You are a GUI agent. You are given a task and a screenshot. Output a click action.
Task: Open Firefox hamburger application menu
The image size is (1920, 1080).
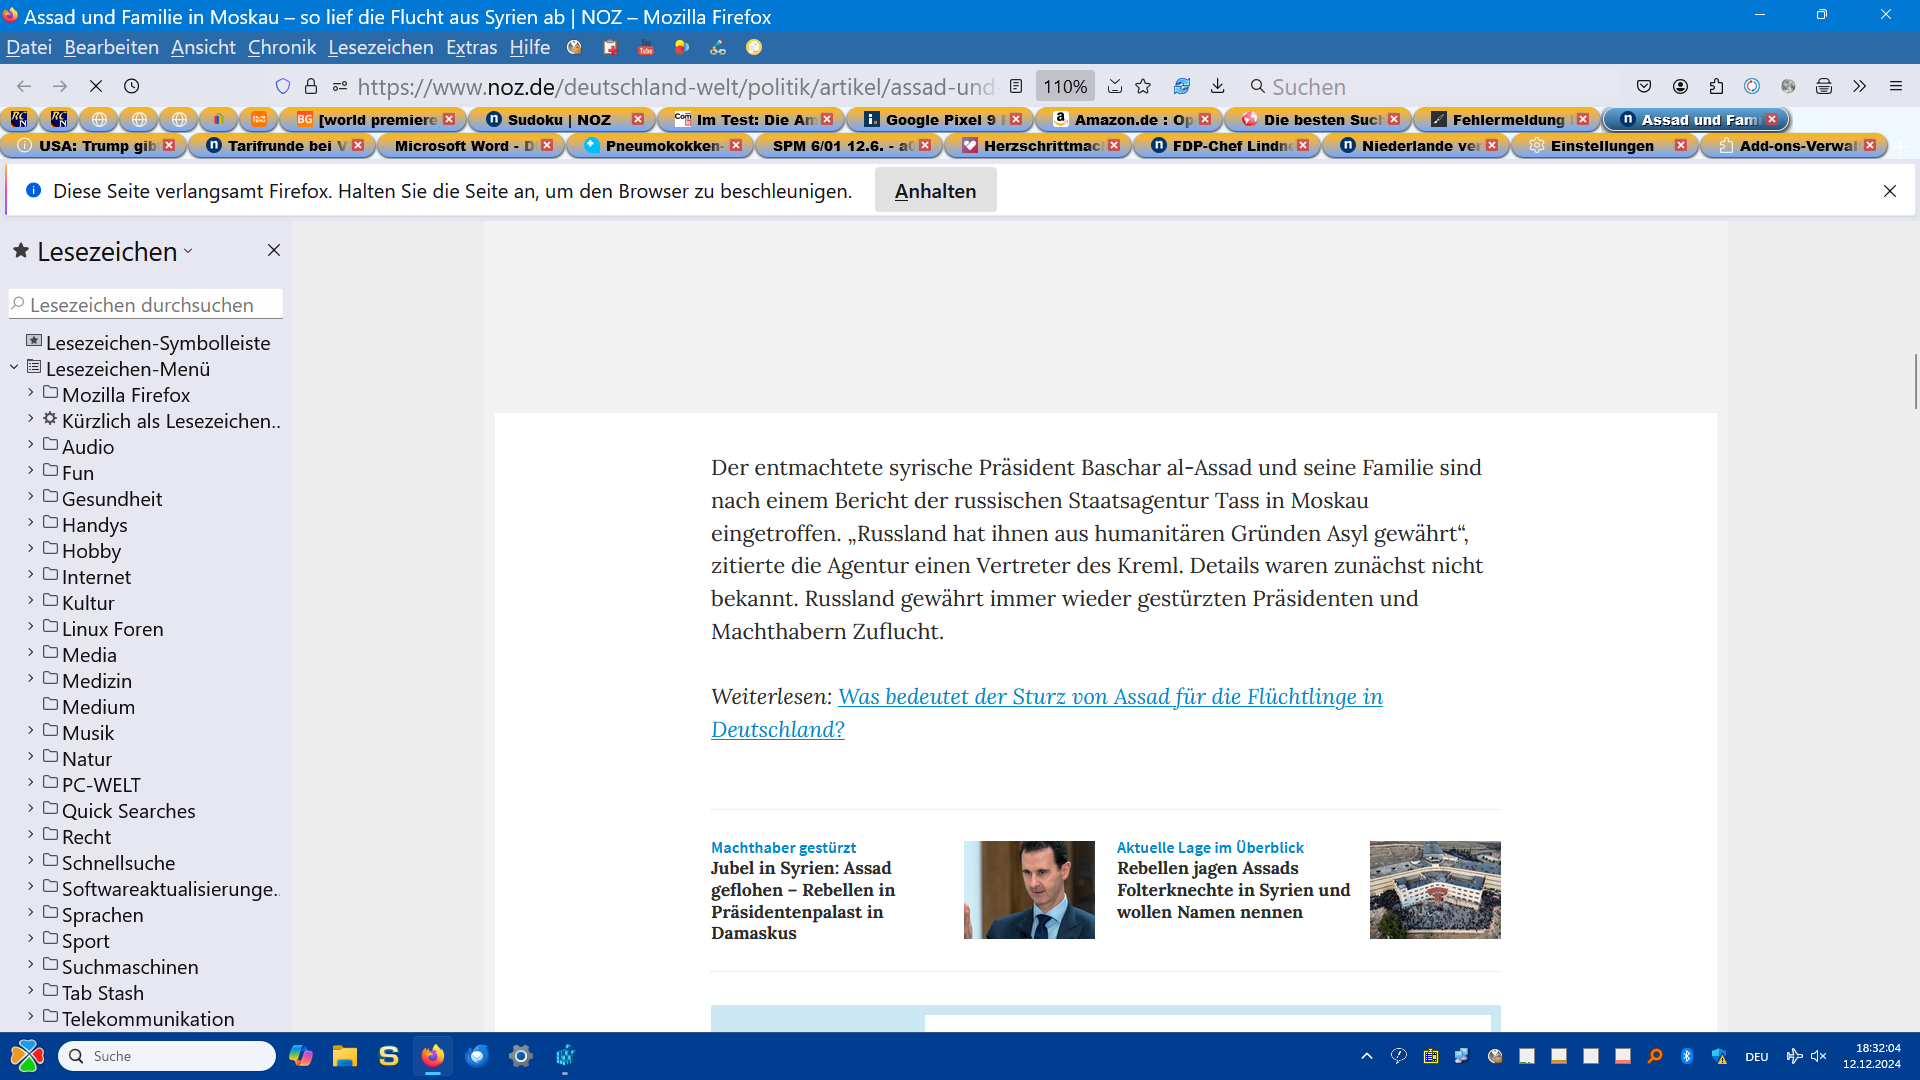(1895, 87)
